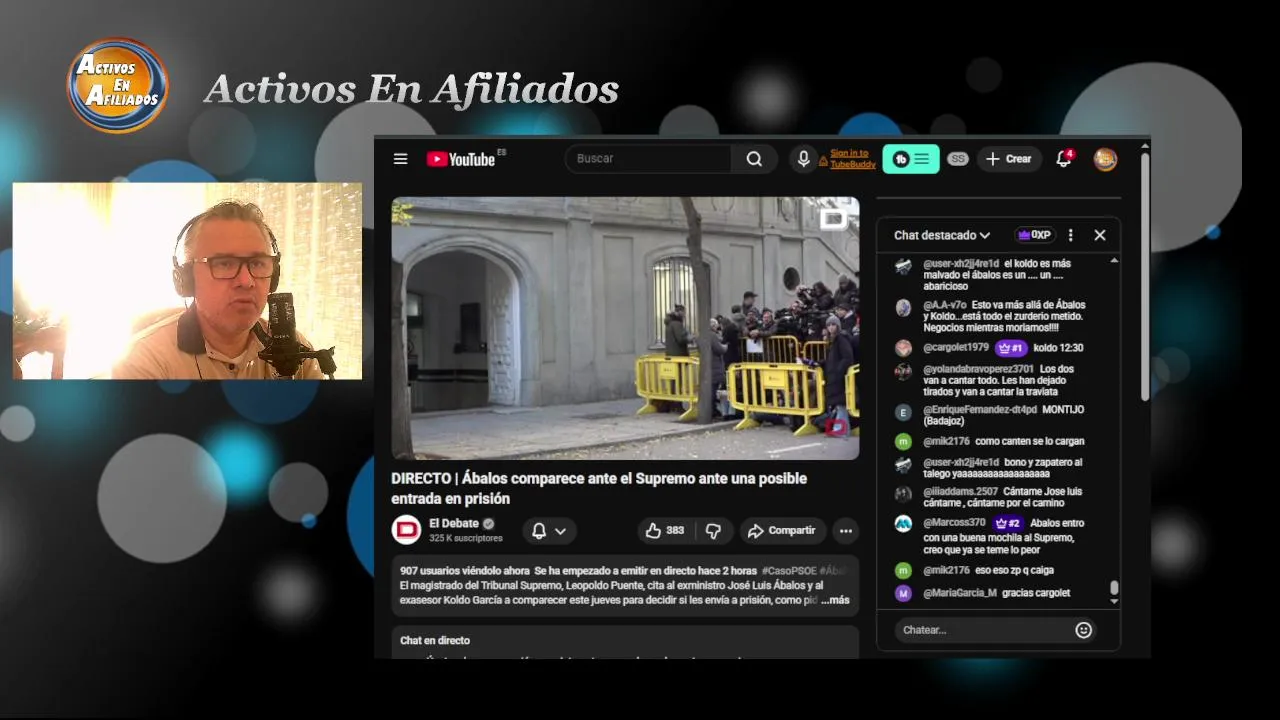
Task: Activate voice search microphone
Action: pyautogui.click(x=802, y=159)
